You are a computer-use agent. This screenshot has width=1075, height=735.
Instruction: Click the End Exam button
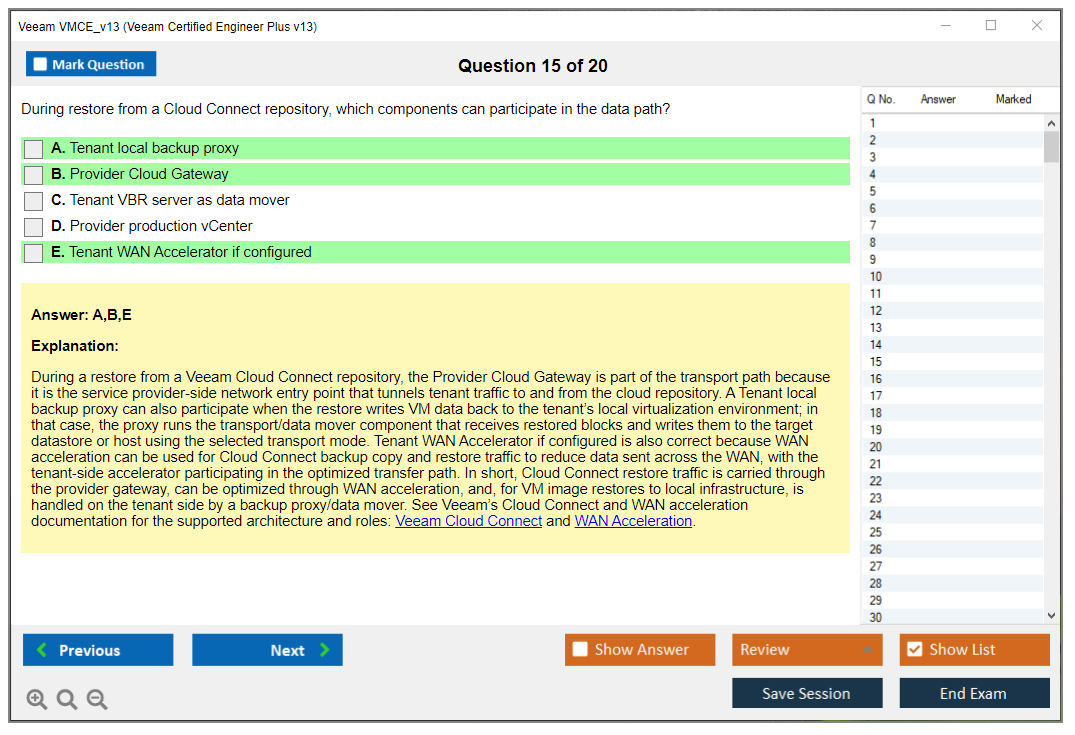974,693
